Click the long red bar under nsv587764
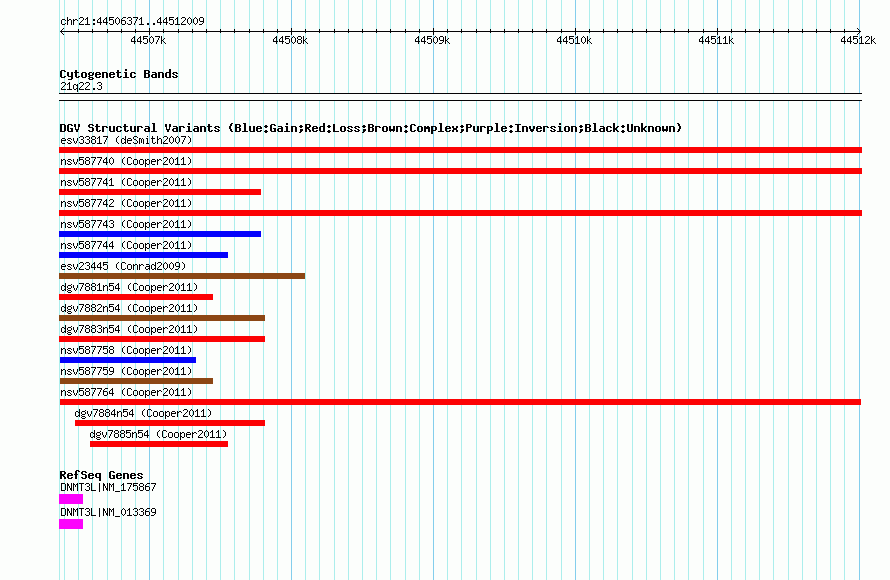890x580 pixels. click(x=460, y=402)
